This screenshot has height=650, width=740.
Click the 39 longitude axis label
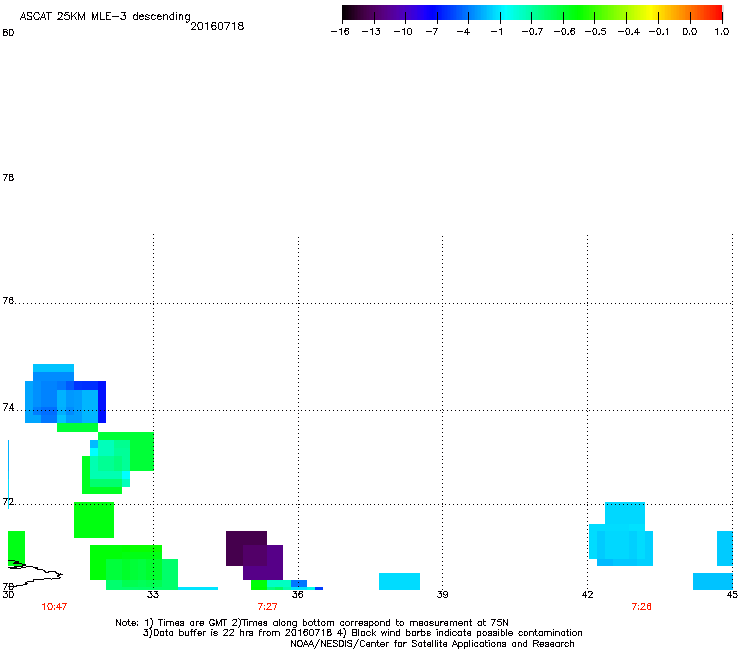(x=442, y=594)
